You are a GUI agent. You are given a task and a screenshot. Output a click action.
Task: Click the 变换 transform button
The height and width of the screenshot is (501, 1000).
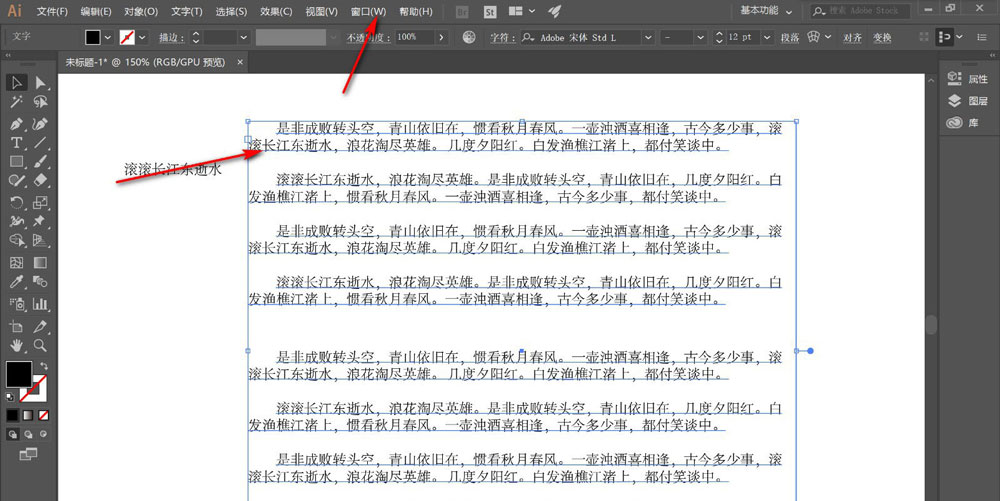pyautogui.click(x=881, y=37)
